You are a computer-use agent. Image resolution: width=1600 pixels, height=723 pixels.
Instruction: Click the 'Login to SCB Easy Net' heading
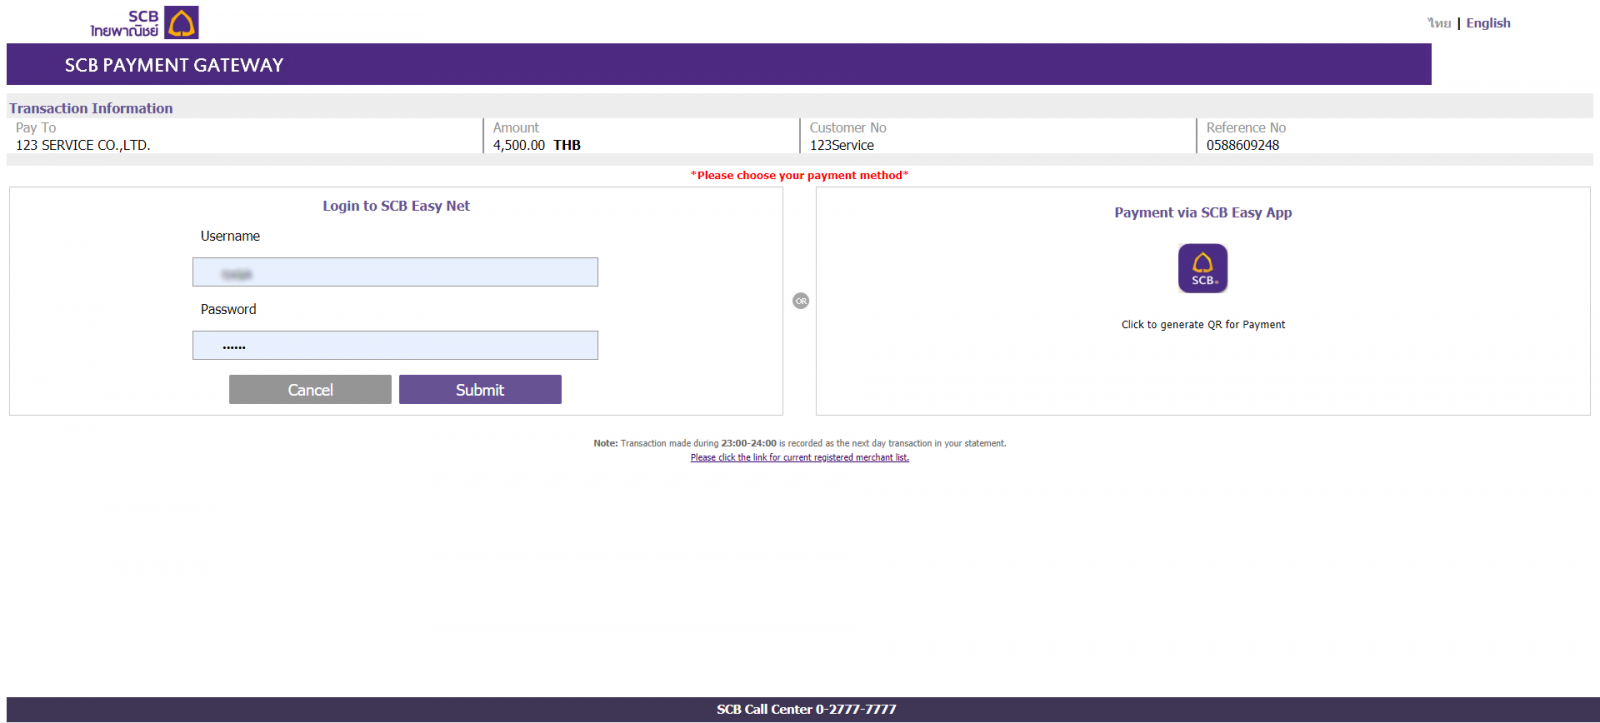tap(396, 206)
